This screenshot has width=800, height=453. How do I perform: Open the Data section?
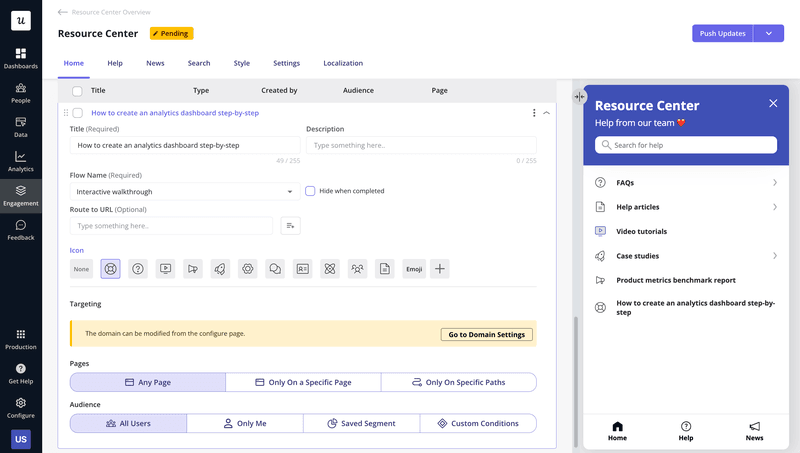click(20, 127)
